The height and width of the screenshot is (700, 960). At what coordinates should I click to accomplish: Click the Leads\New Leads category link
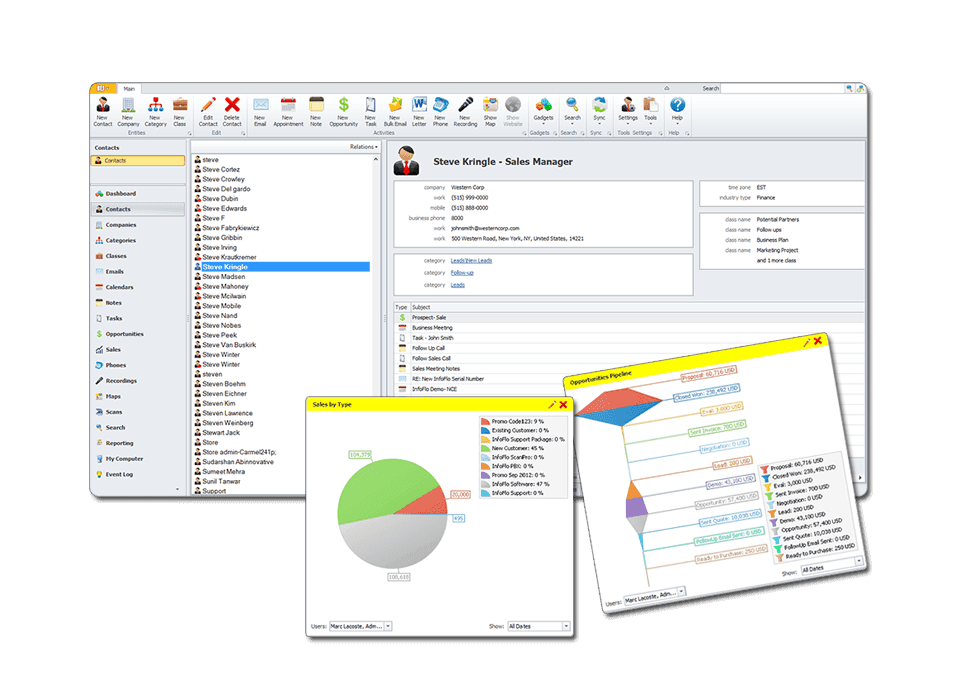[x=471, y=260]
